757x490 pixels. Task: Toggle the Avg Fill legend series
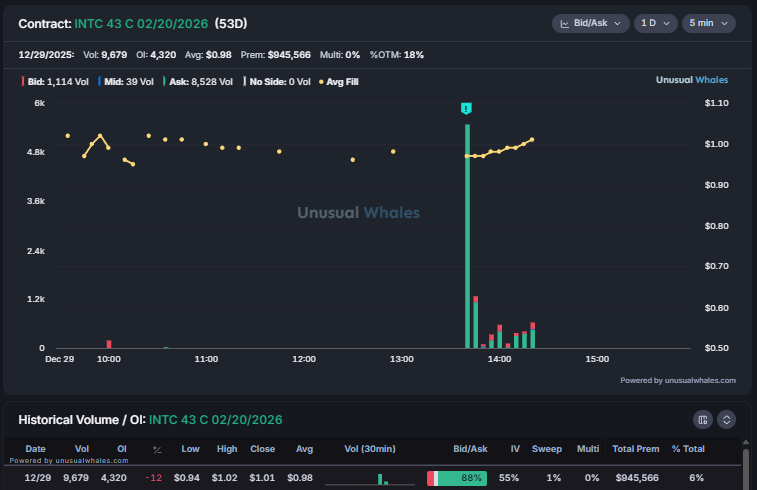click(339, 82)
